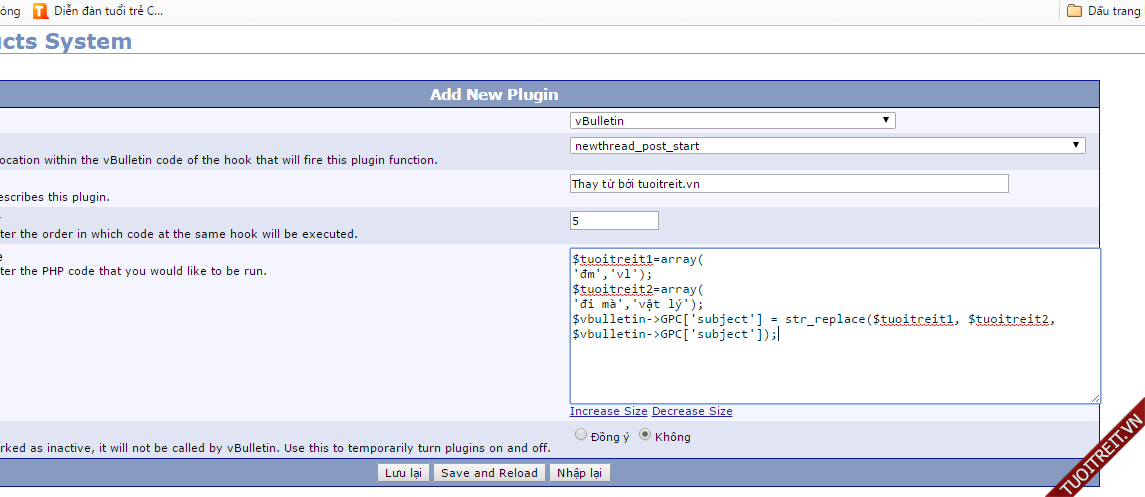The height and width of the screenshot is (497, 1145).
Task: Click the Lưu lại save button
Action: 403,473
